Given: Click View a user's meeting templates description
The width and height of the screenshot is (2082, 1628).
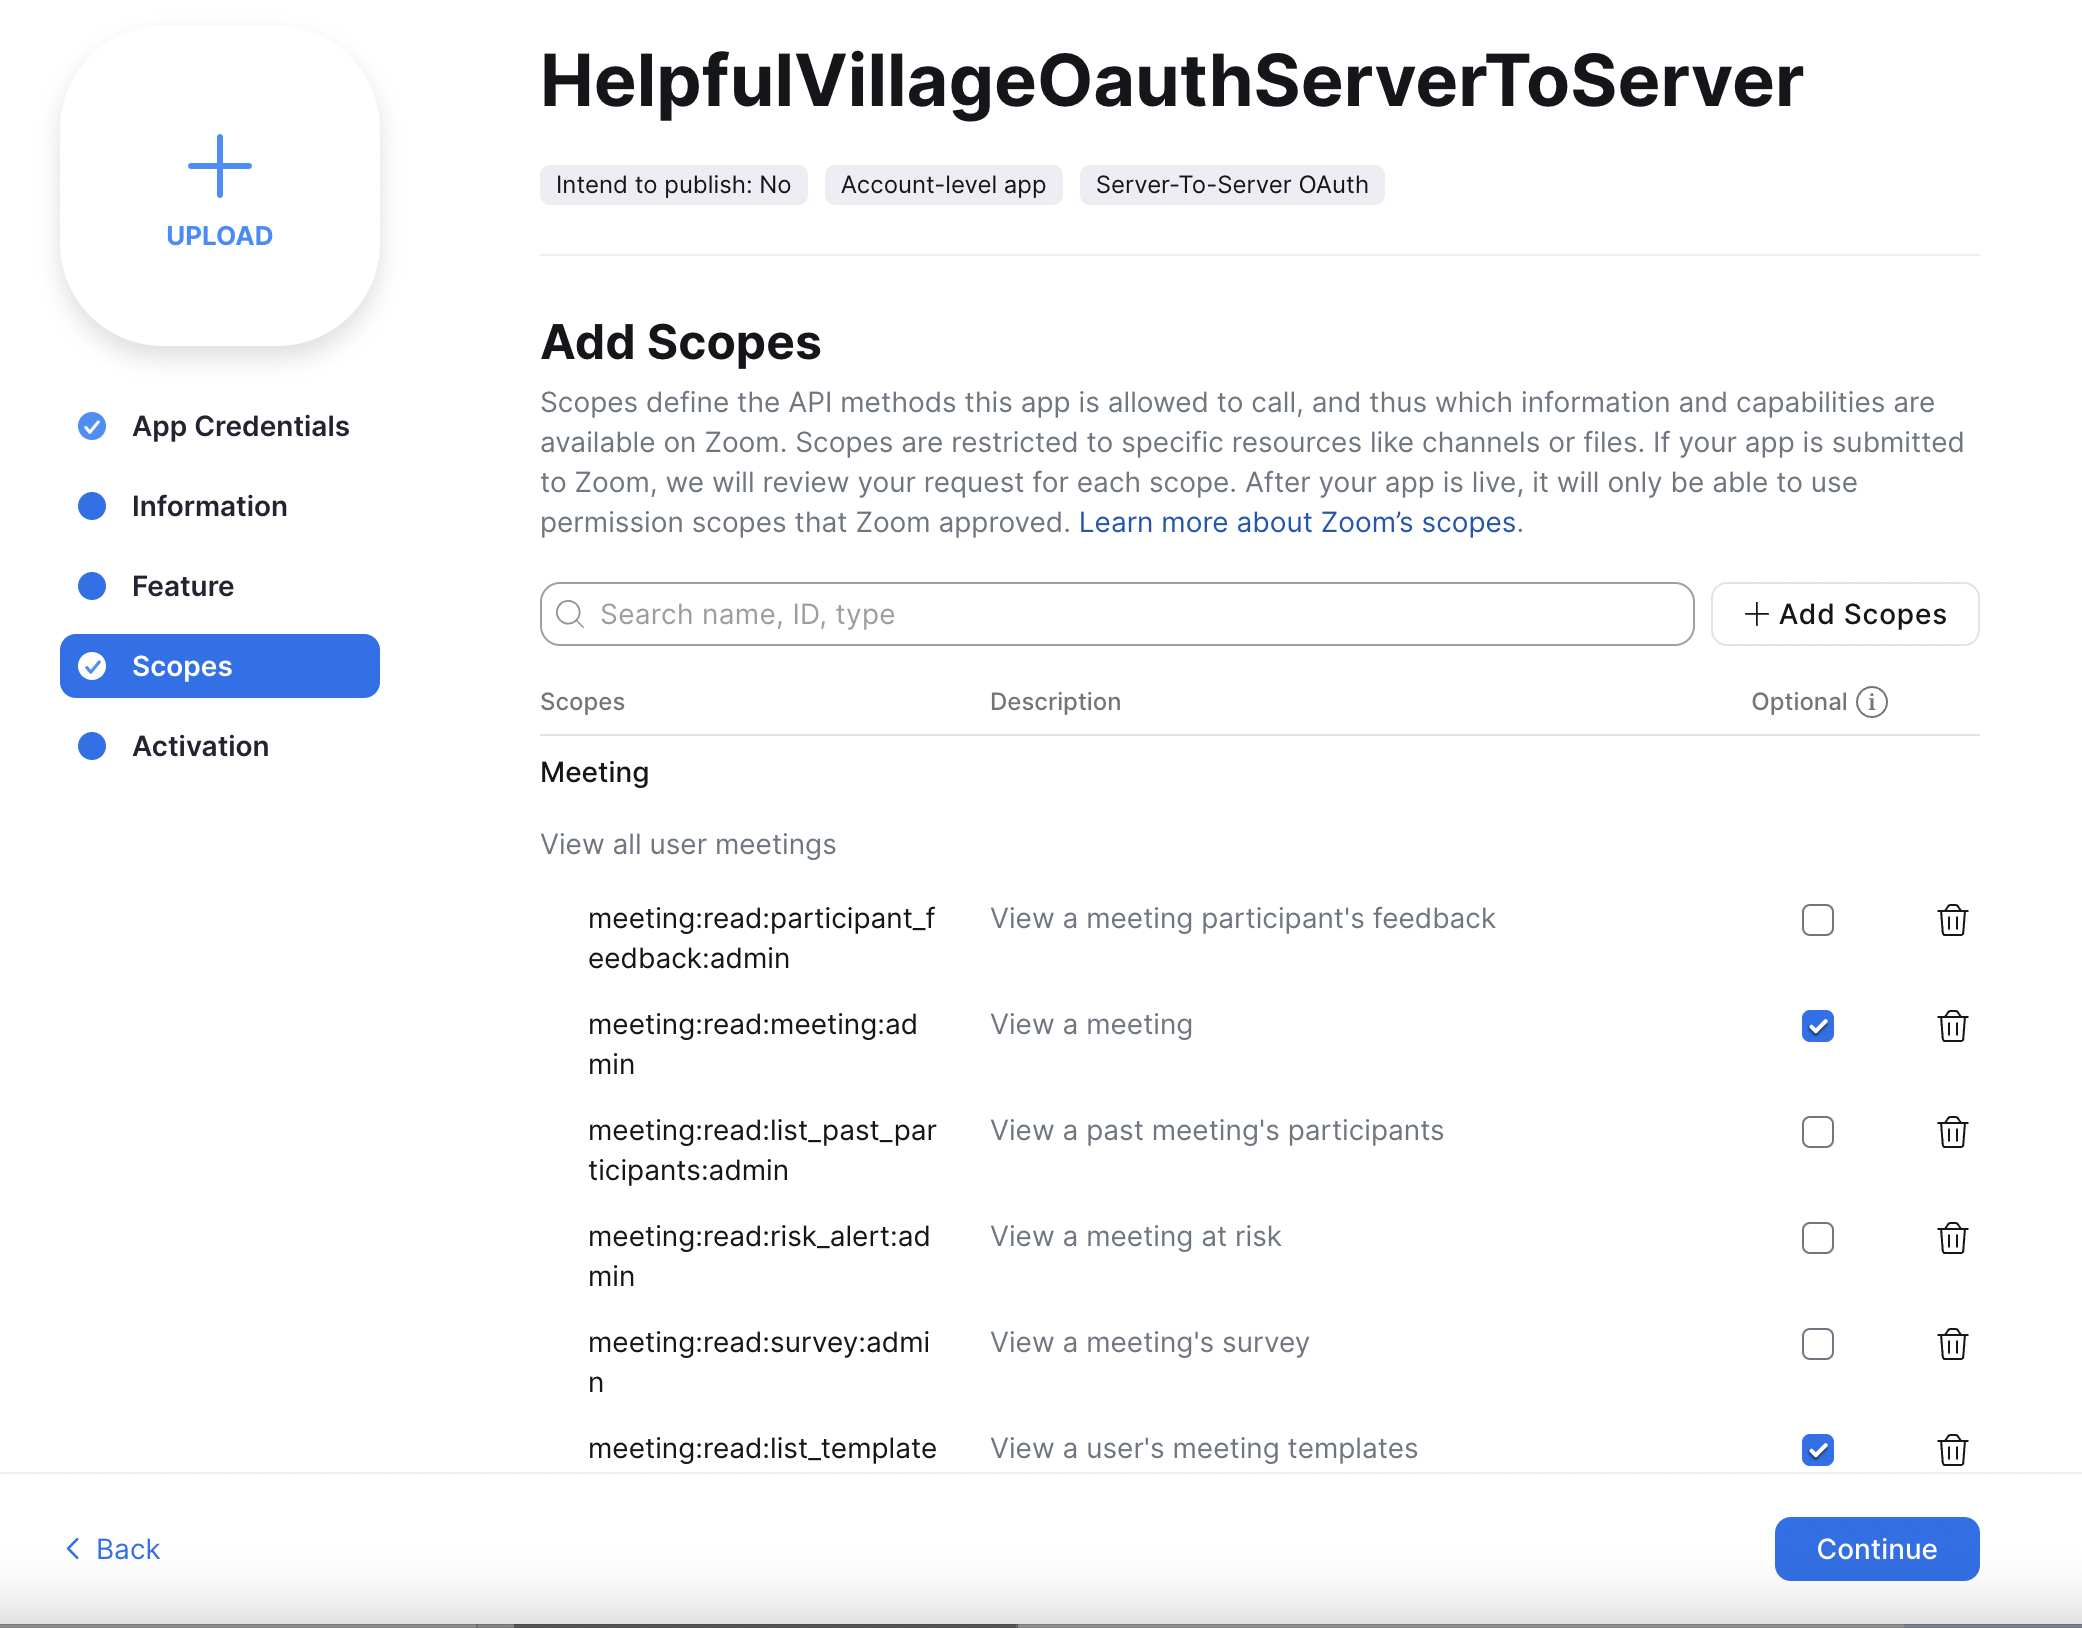Looking at the screenshot, I should coord(1204,1448).
